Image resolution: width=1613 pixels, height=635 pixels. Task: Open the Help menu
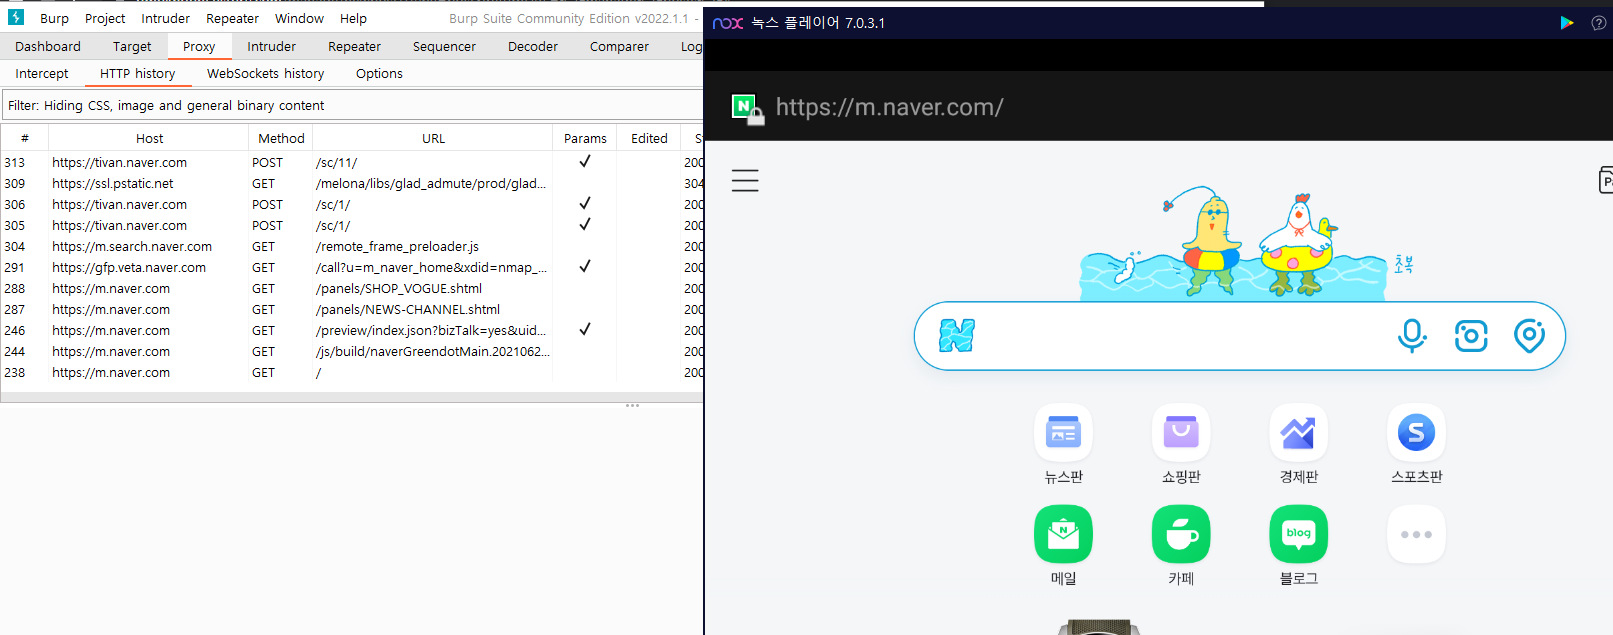(353, 18)
